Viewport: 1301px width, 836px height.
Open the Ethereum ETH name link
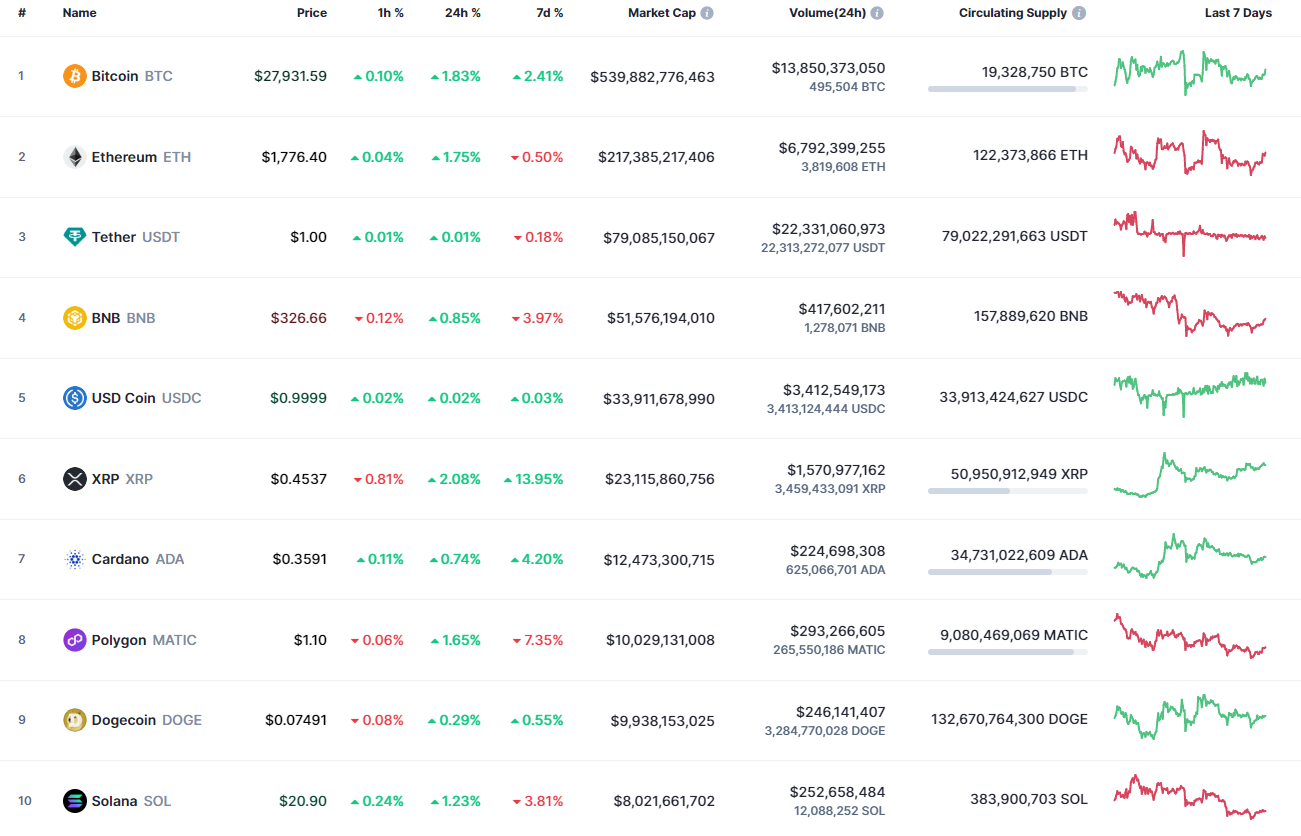point(124,156)
